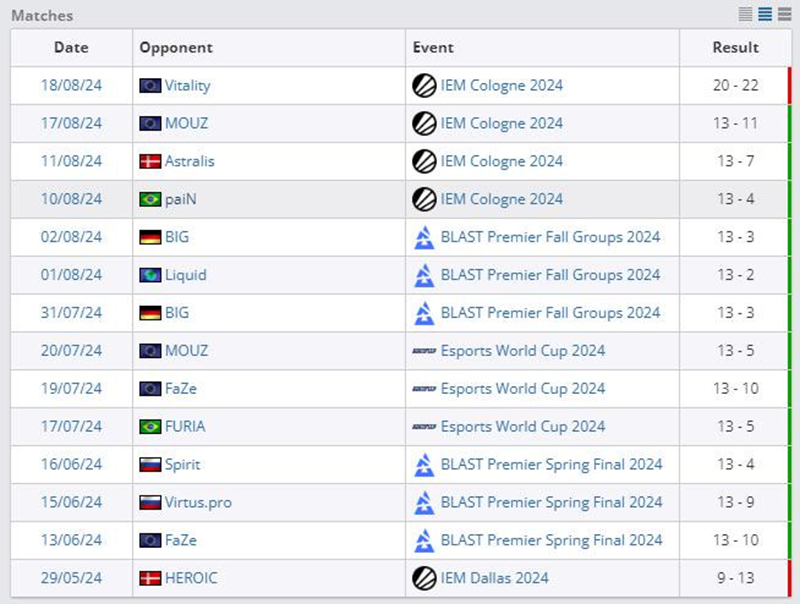The image size is (800, 604).
Task: Click the German flag in the 02/08/24 BIG row
Action: 150,237
